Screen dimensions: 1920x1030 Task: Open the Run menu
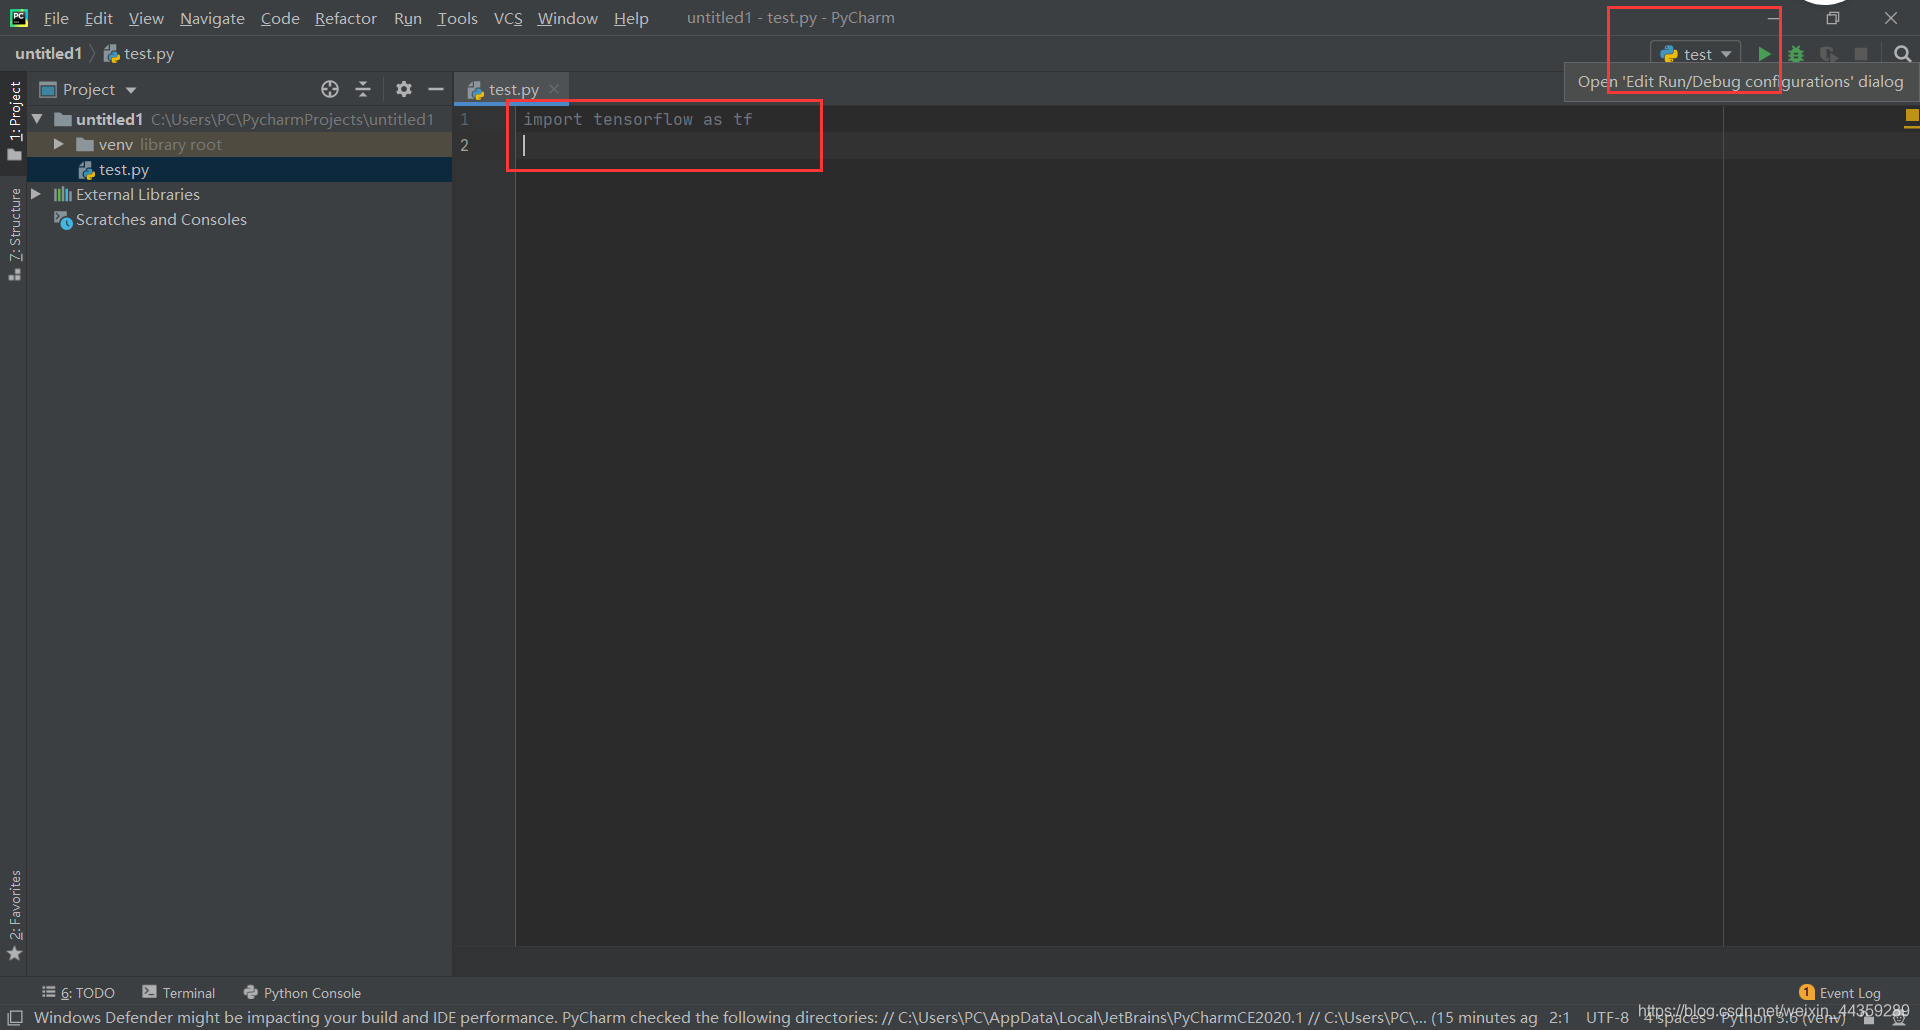[x=407, y=18]
